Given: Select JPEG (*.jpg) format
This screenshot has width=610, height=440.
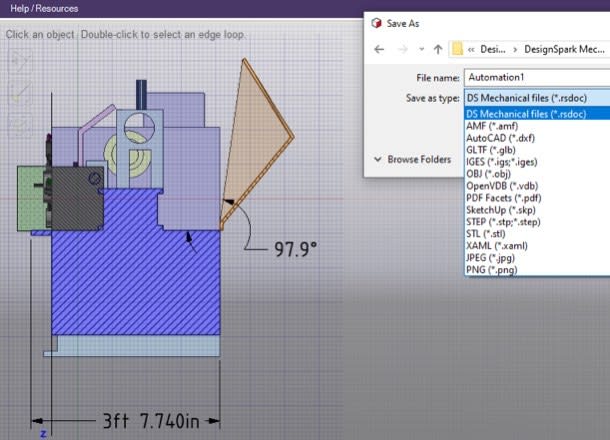Looking at the screenshot, I should tap(537, 258).
